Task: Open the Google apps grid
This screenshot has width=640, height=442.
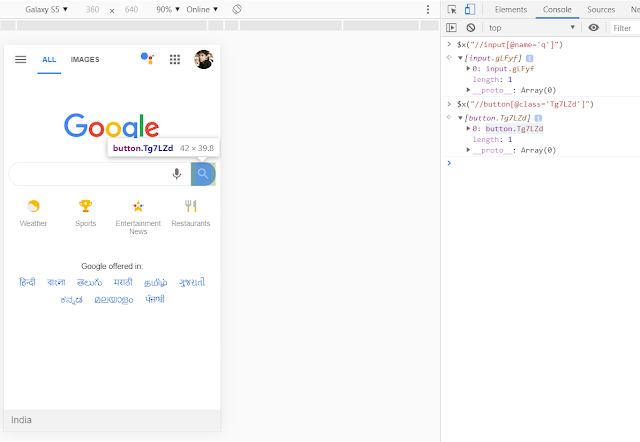Action: tap(175, 60)
